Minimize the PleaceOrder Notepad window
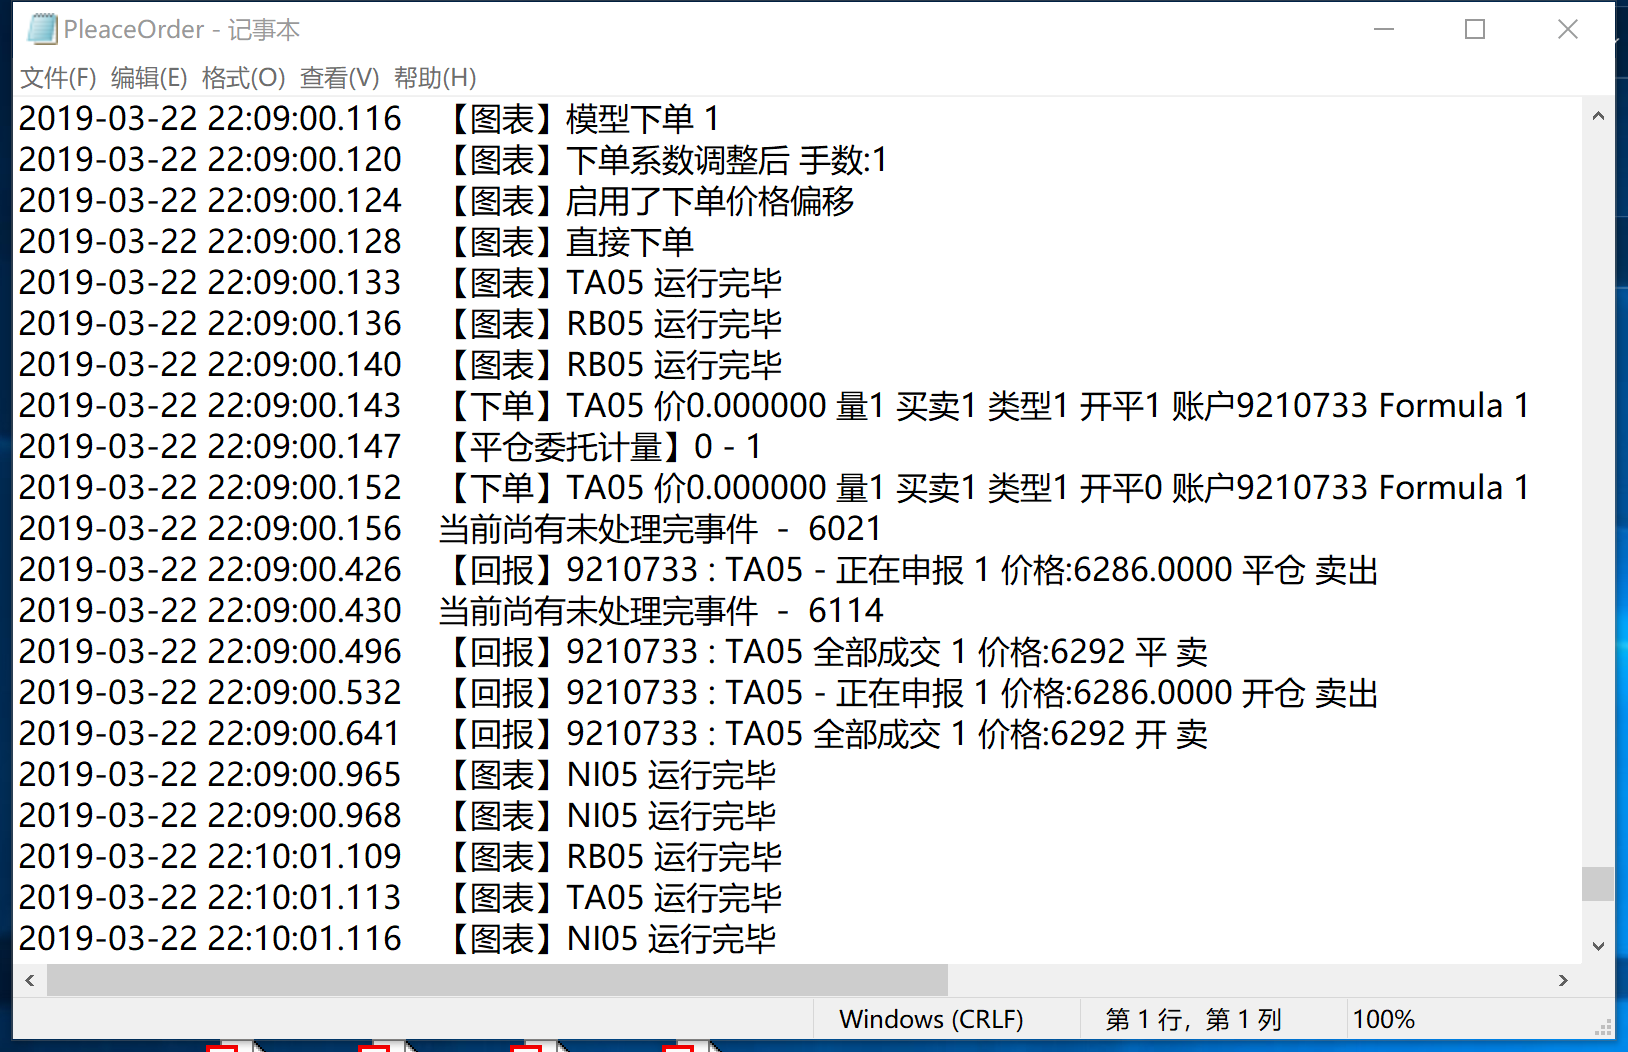Screen dimensions: 1628x1052 click(1384, 29)
